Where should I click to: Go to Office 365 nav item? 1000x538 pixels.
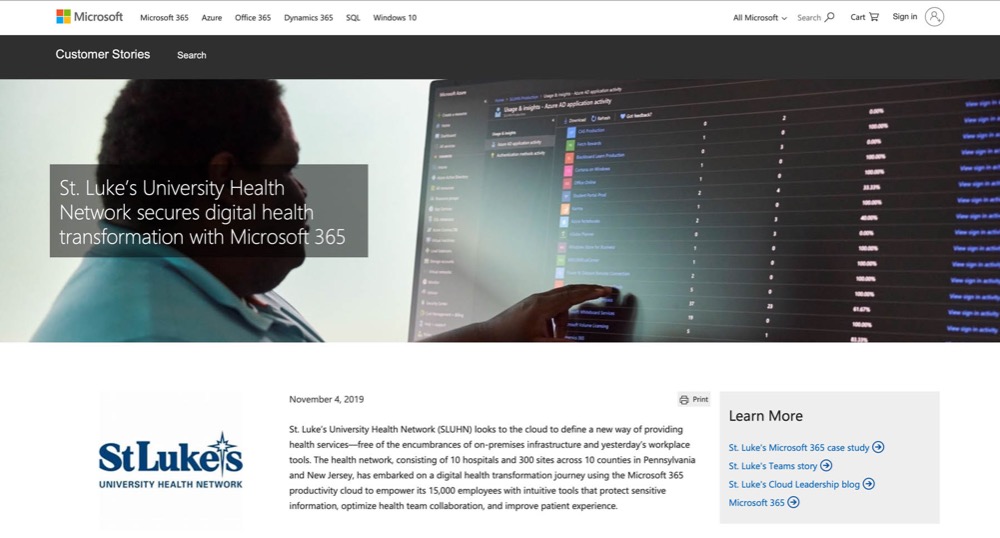(x=253, y=18)
